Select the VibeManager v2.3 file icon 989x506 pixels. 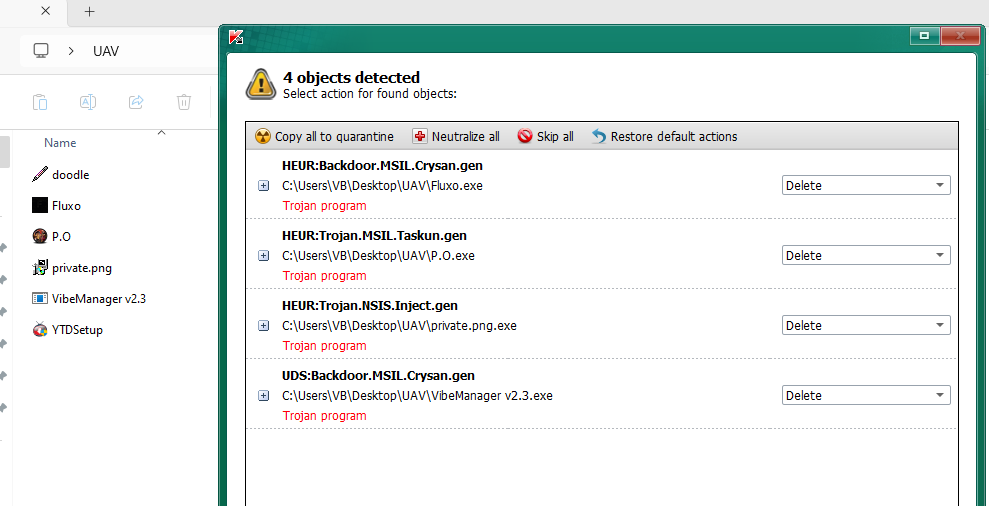click(x=40, y=298)
